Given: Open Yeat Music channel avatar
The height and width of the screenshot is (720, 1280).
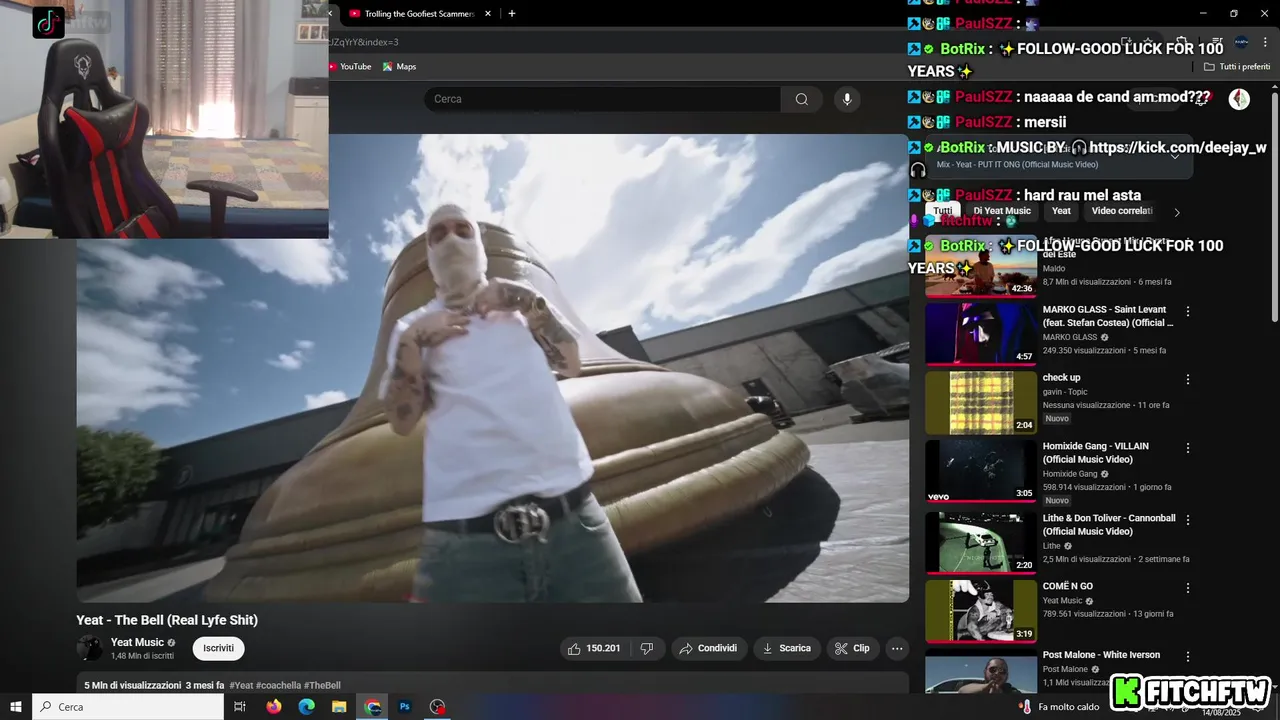Looking at the screenshot, I should 90,648.
